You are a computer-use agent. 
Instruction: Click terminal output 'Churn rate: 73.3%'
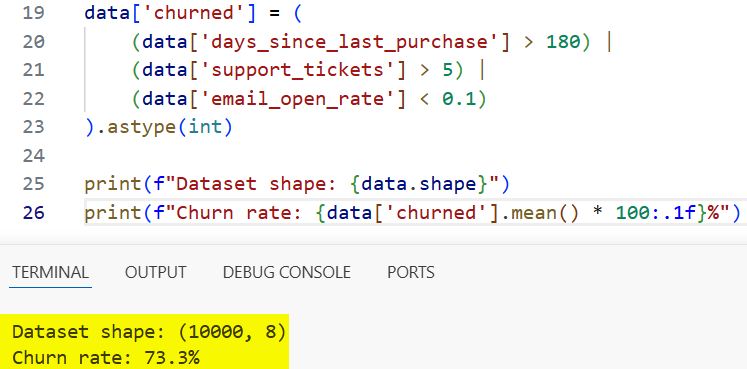106,357
